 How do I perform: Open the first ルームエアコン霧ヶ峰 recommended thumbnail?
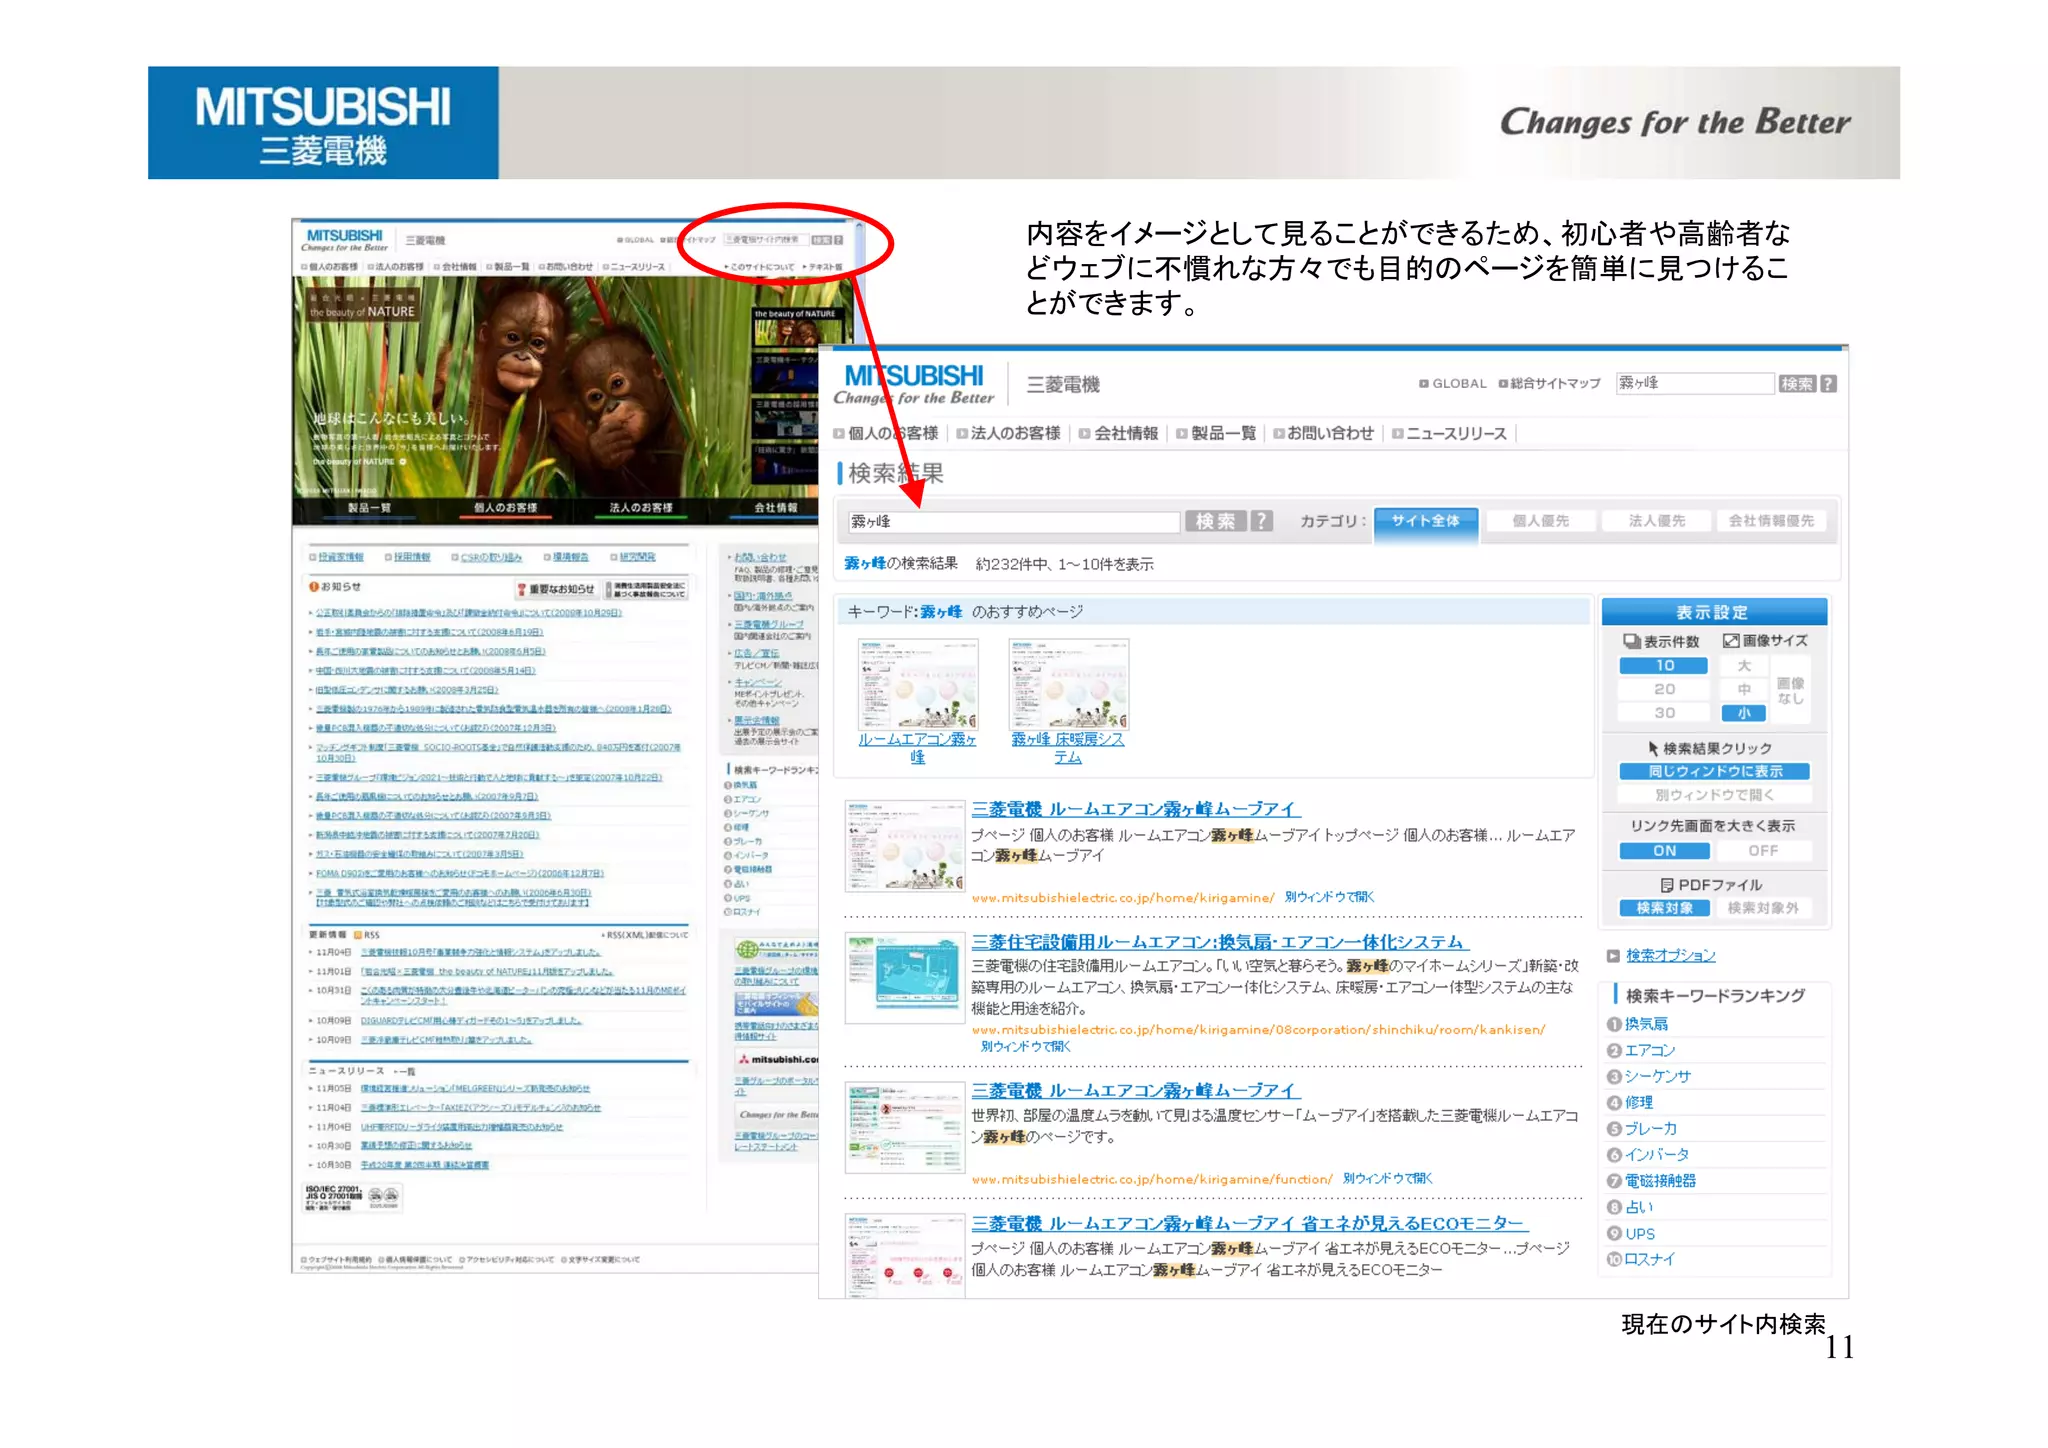tap(917, 684)
